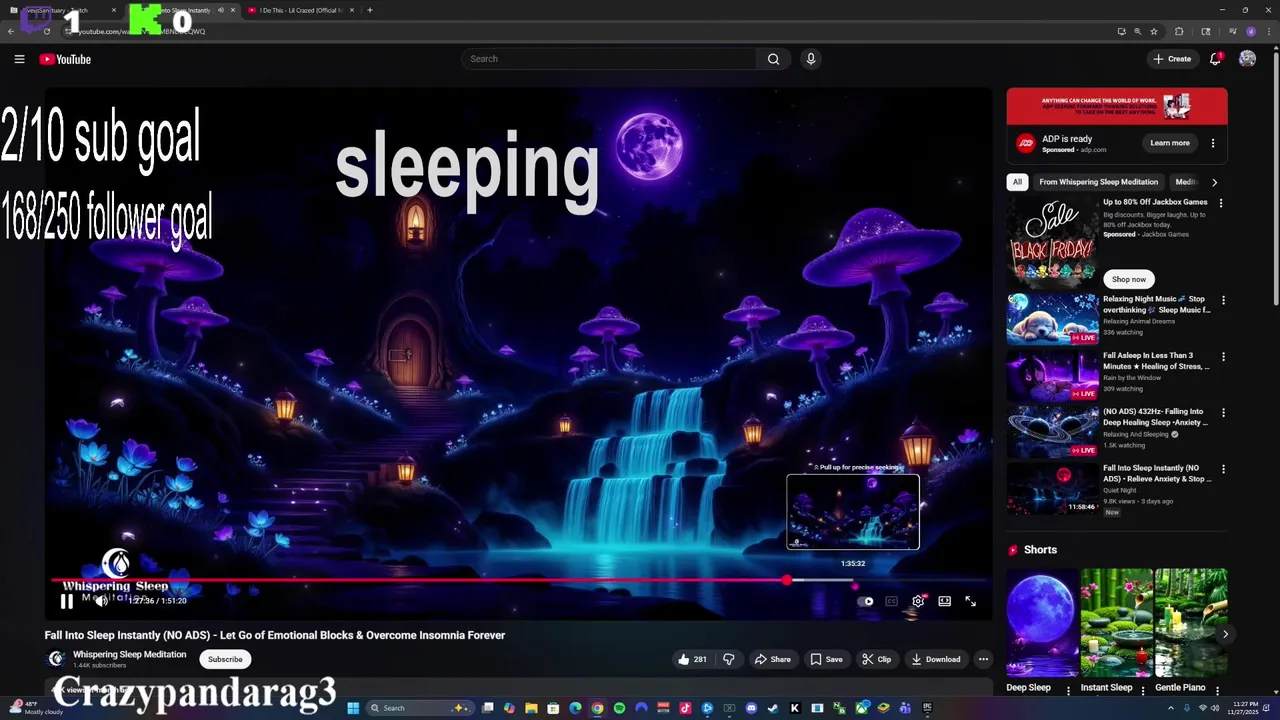Subscribe to Whispering Sleep Meditation
This screenshot has height=720, width=1280.
point(225,659)
